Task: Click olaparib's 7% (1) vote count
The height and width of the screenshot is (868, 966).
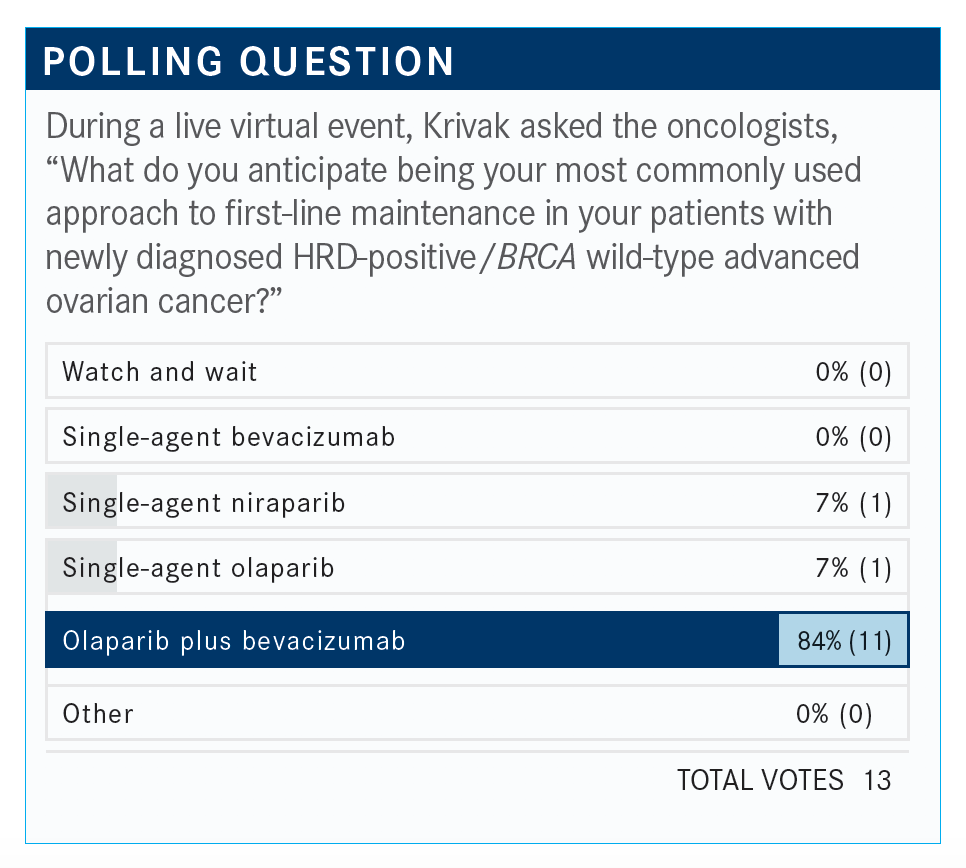Action: [853, 568]
